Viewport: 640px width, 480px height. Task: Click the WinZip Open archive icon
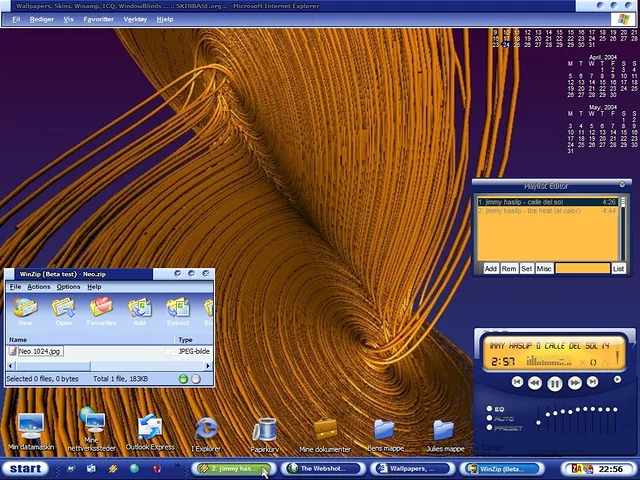(x=63, y=311)
